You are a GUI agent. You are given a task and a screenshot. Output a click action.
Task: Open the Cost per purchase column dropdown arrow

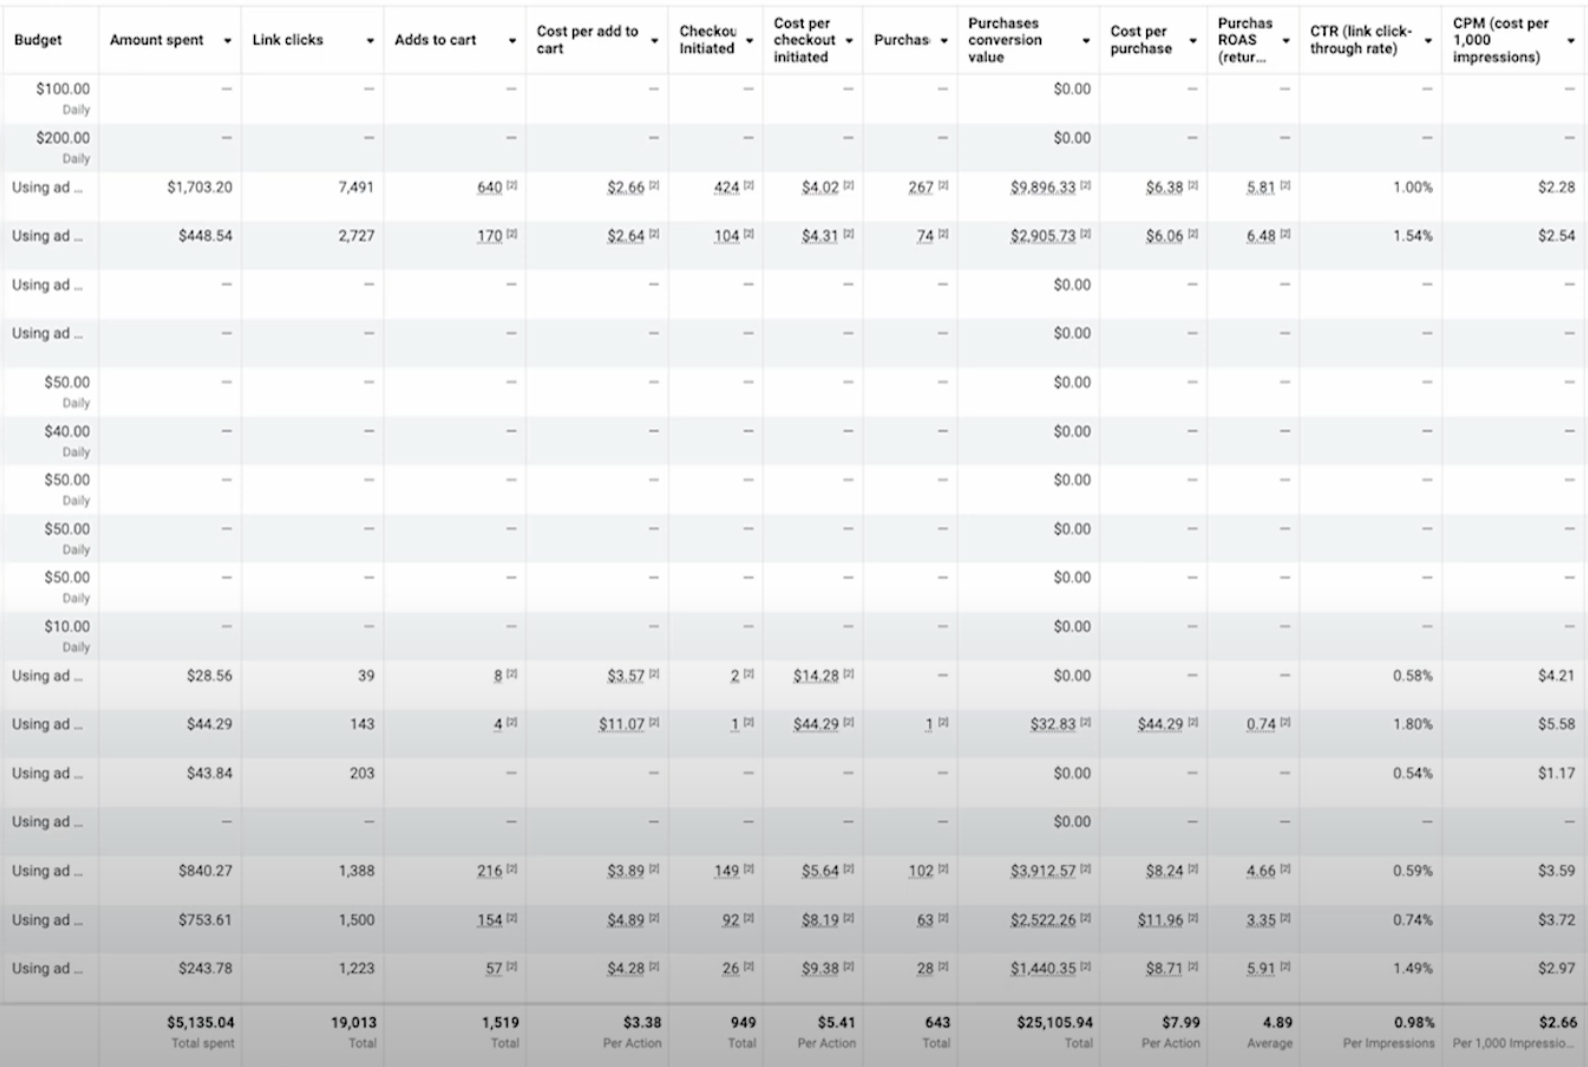pyautogui.click(x=1192, y=41)
